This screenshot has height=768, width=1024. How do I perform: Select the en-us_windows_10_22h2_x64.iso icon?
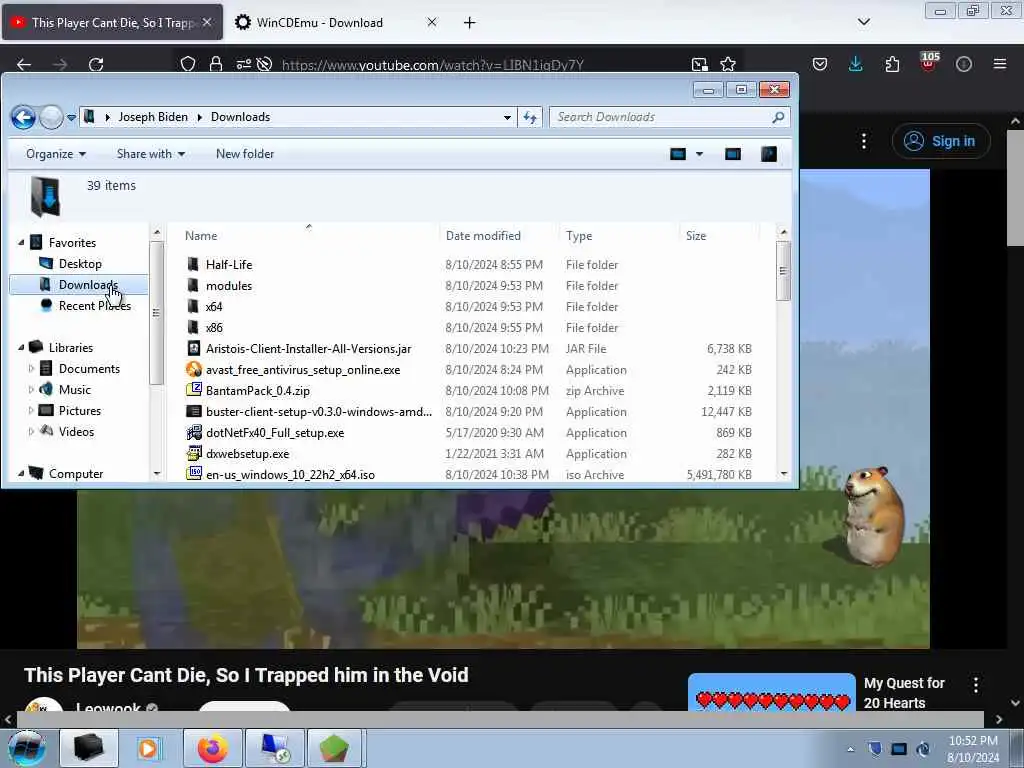coord(193,474)
